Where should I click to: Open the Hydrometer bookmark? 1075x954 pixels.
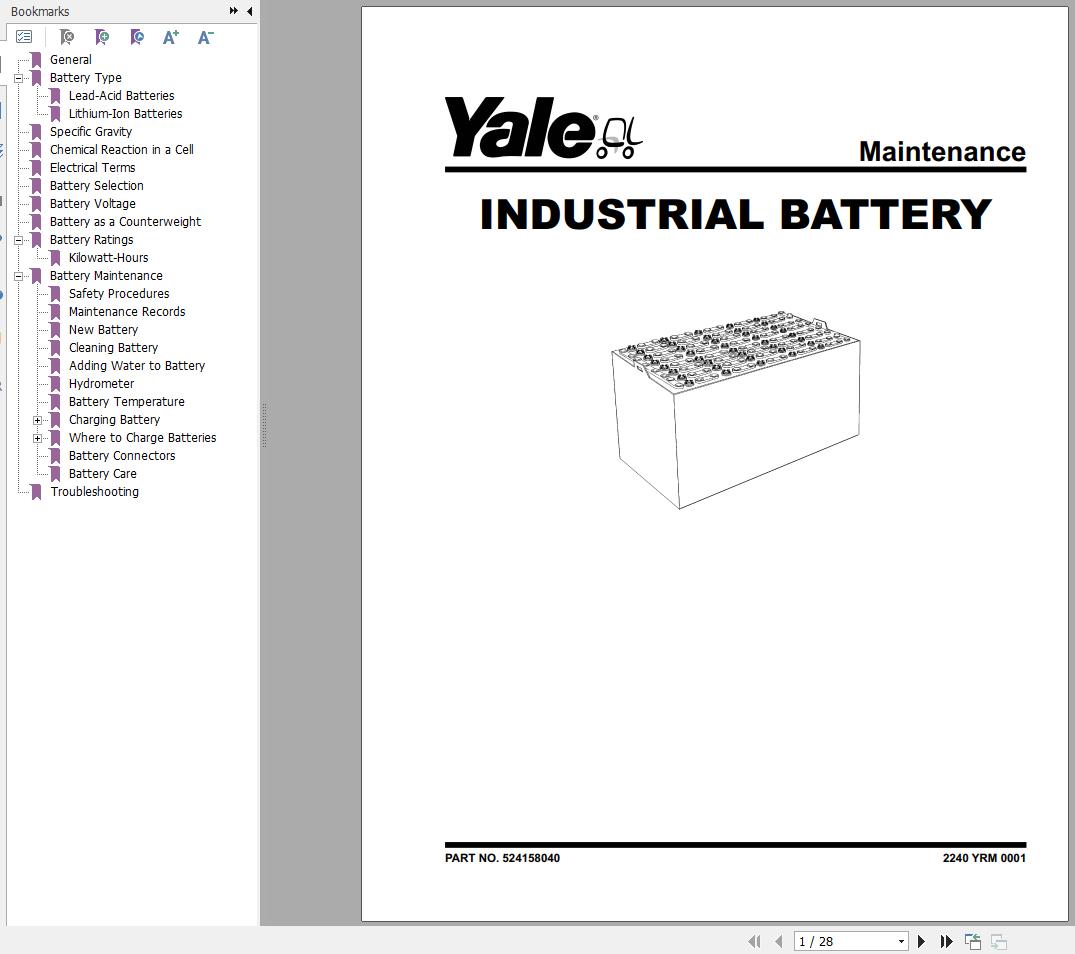pos(101,383)
